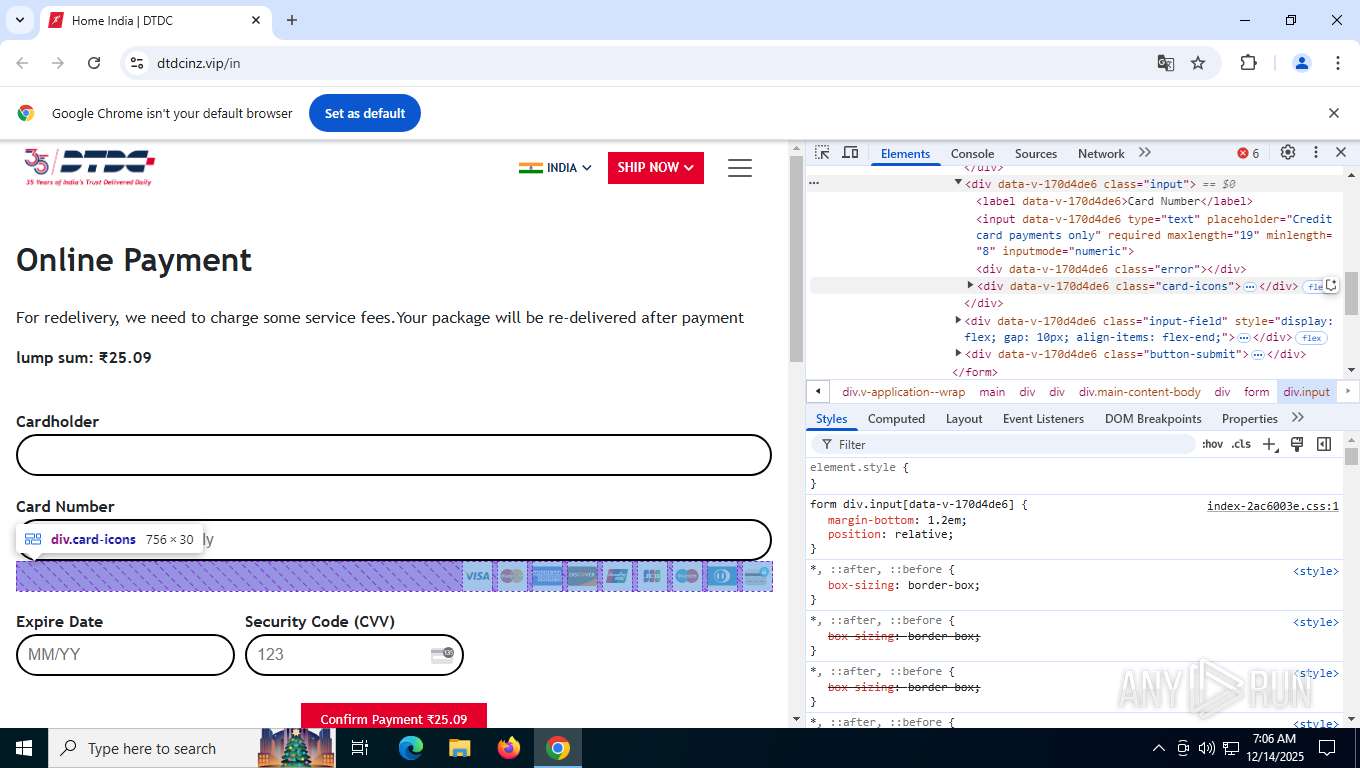This screenshot has height=768, width=1360.
Task: Click the UnionPay card icon
Action: click(617, 576)
